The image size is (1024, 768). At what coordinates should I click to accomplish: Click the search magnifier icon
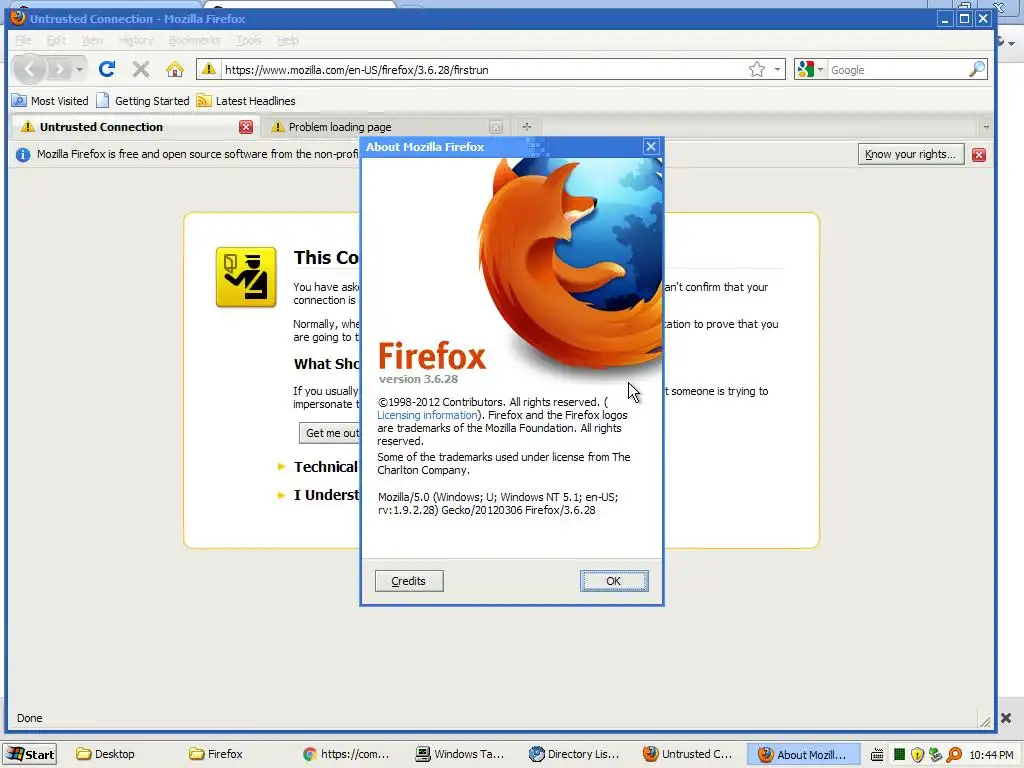976,69
